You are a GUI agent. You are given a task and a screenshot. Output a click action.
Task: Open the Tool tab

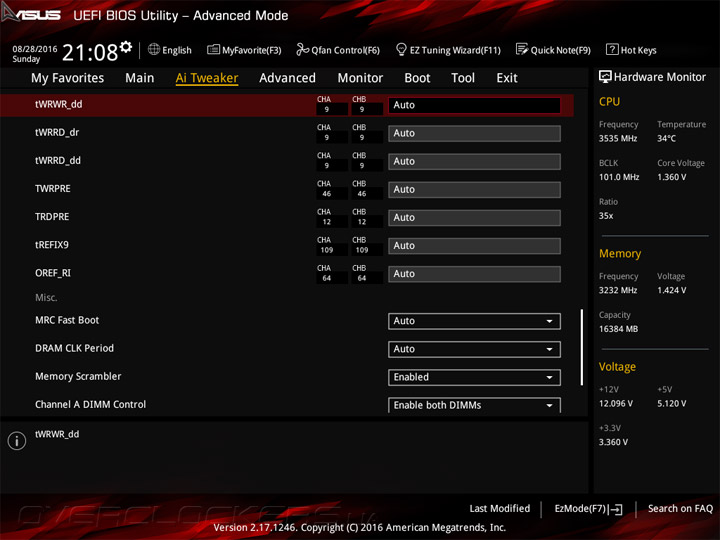(463, 78)
